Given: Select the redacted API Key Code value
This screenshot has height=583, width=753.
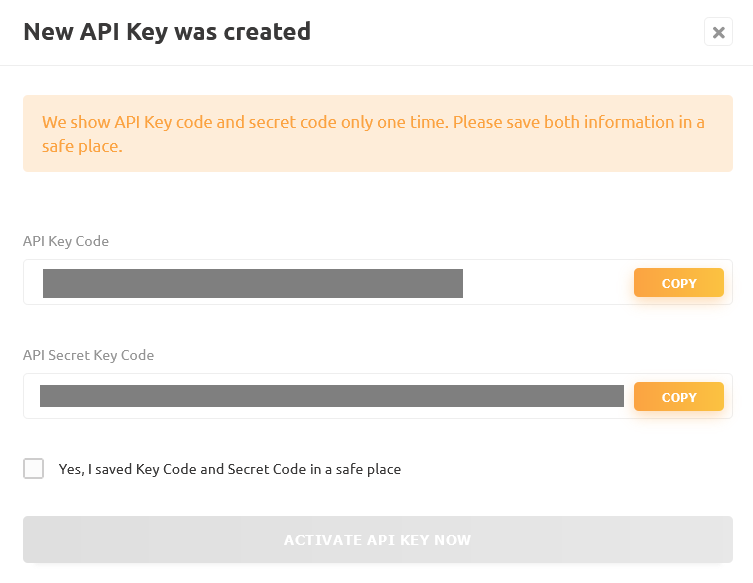Looking at the screenshot, I should [253, 283].
